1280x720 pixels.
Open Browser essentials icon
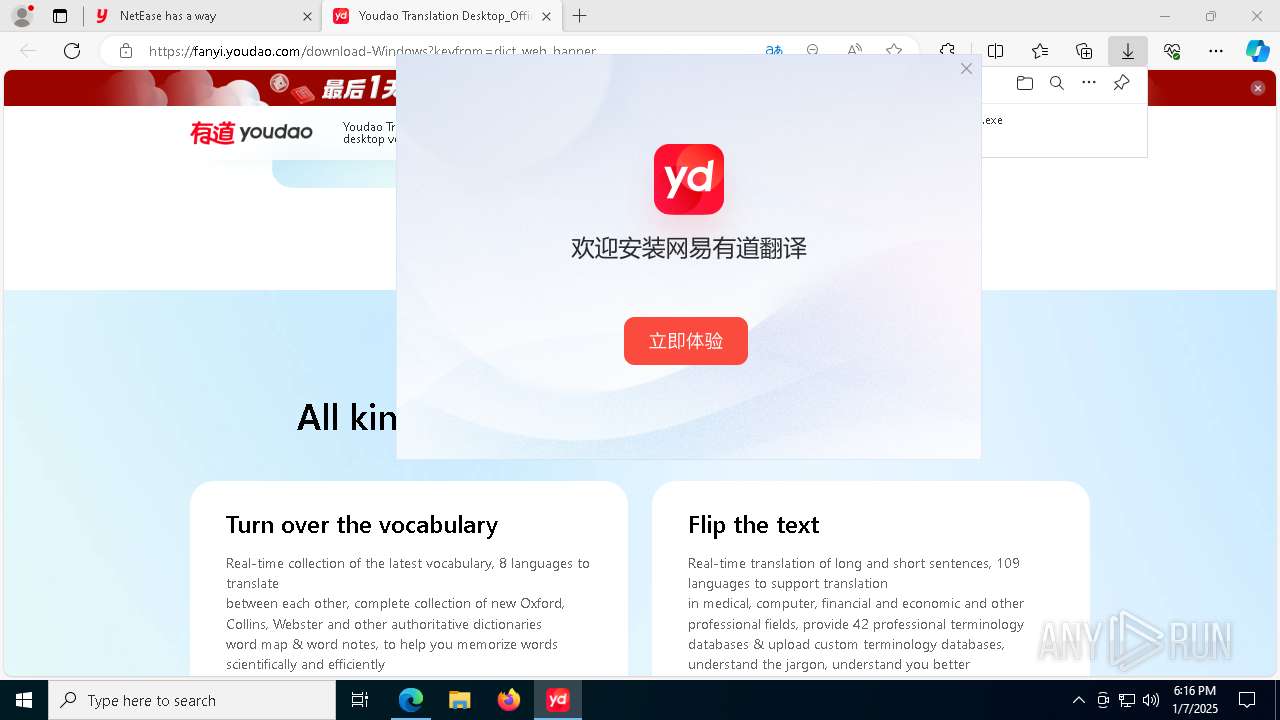coord(1172,51)
